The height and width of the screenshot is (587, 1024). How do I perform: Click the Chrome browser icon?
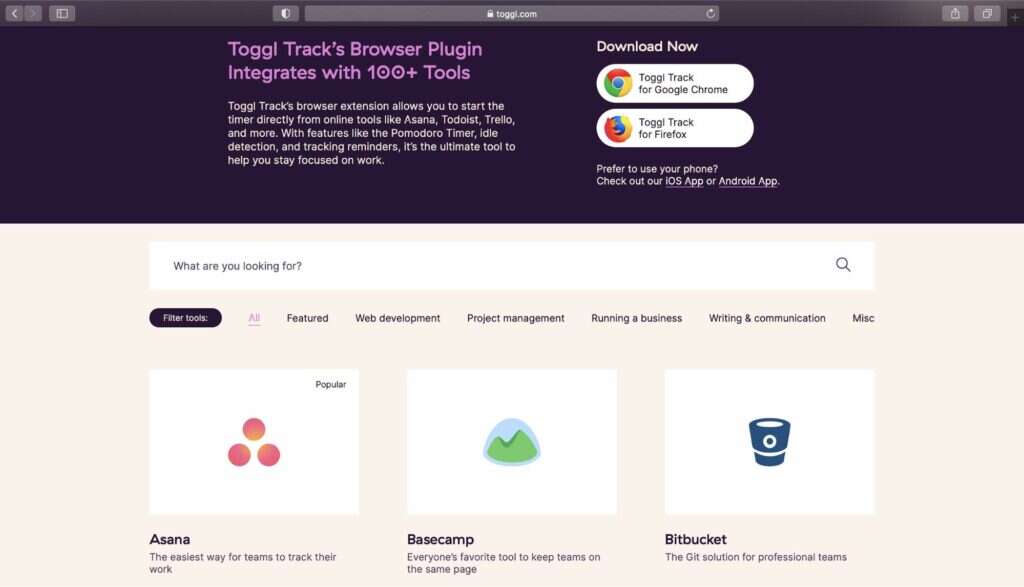(x=620, y=83)
